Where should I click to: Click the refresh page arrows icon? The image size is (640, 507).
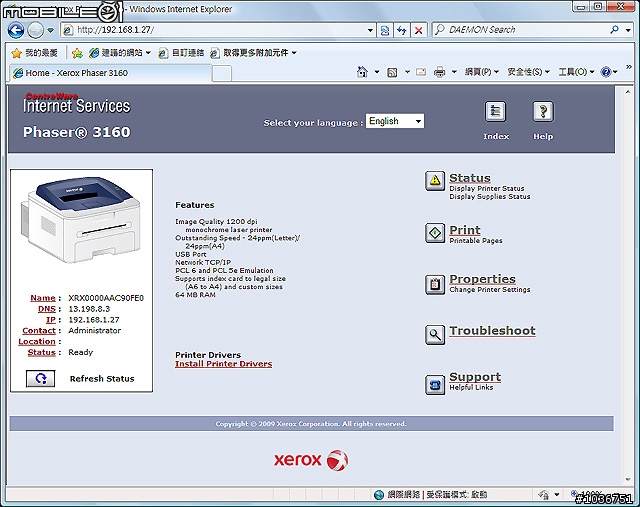(402, 30)
